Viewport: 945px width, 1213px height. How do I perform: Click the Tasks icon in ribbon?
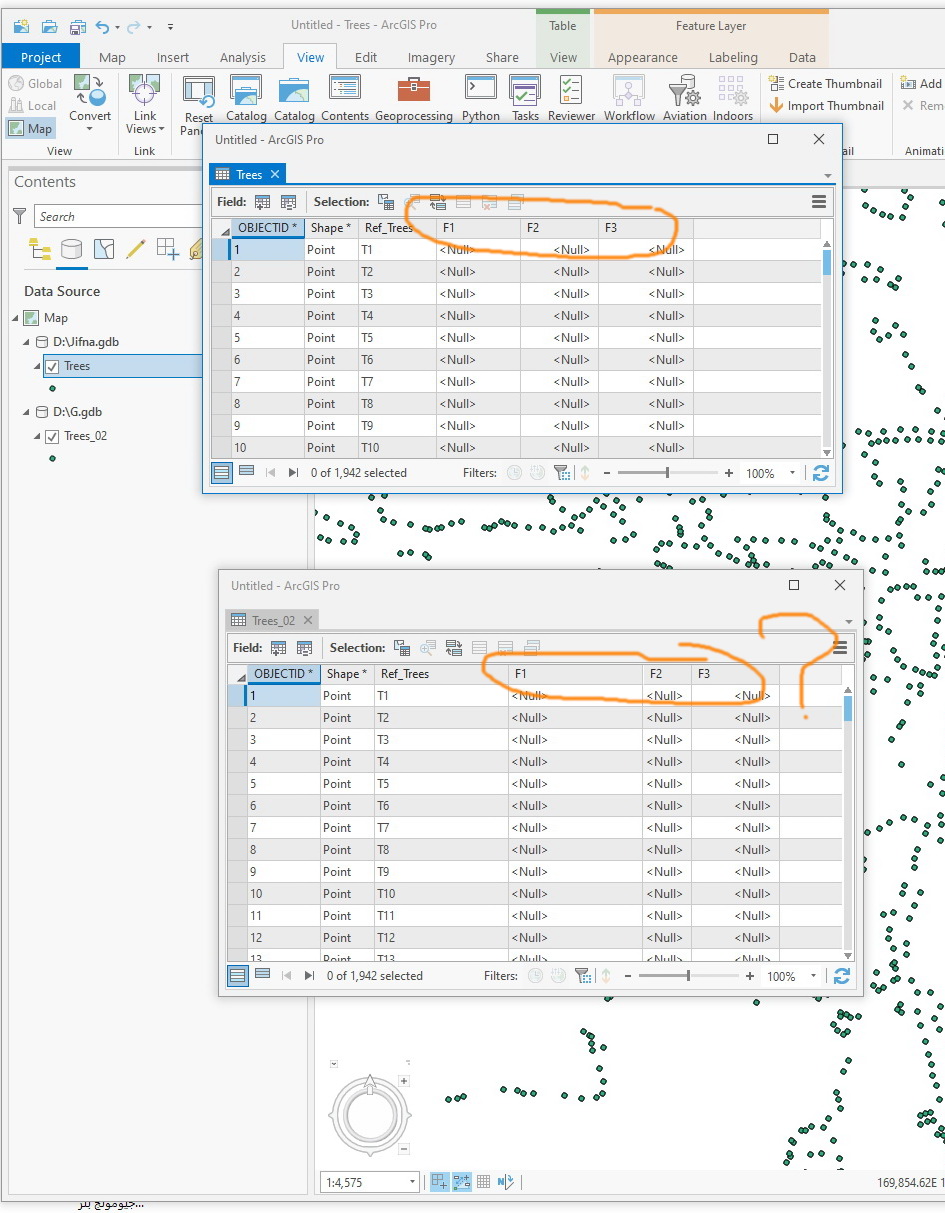[x=525, y=98]
